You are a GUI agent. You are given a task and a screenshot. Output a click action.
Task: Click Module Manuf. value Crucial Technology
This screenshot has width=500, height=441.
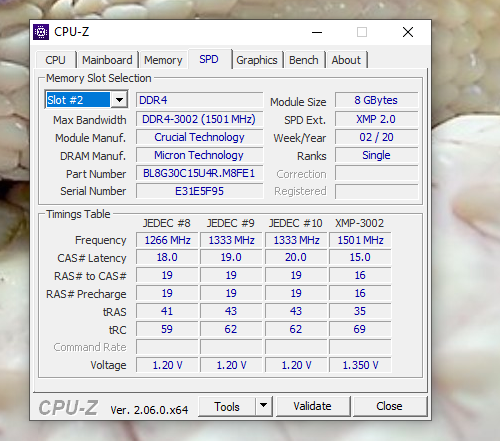pos(199,137)
